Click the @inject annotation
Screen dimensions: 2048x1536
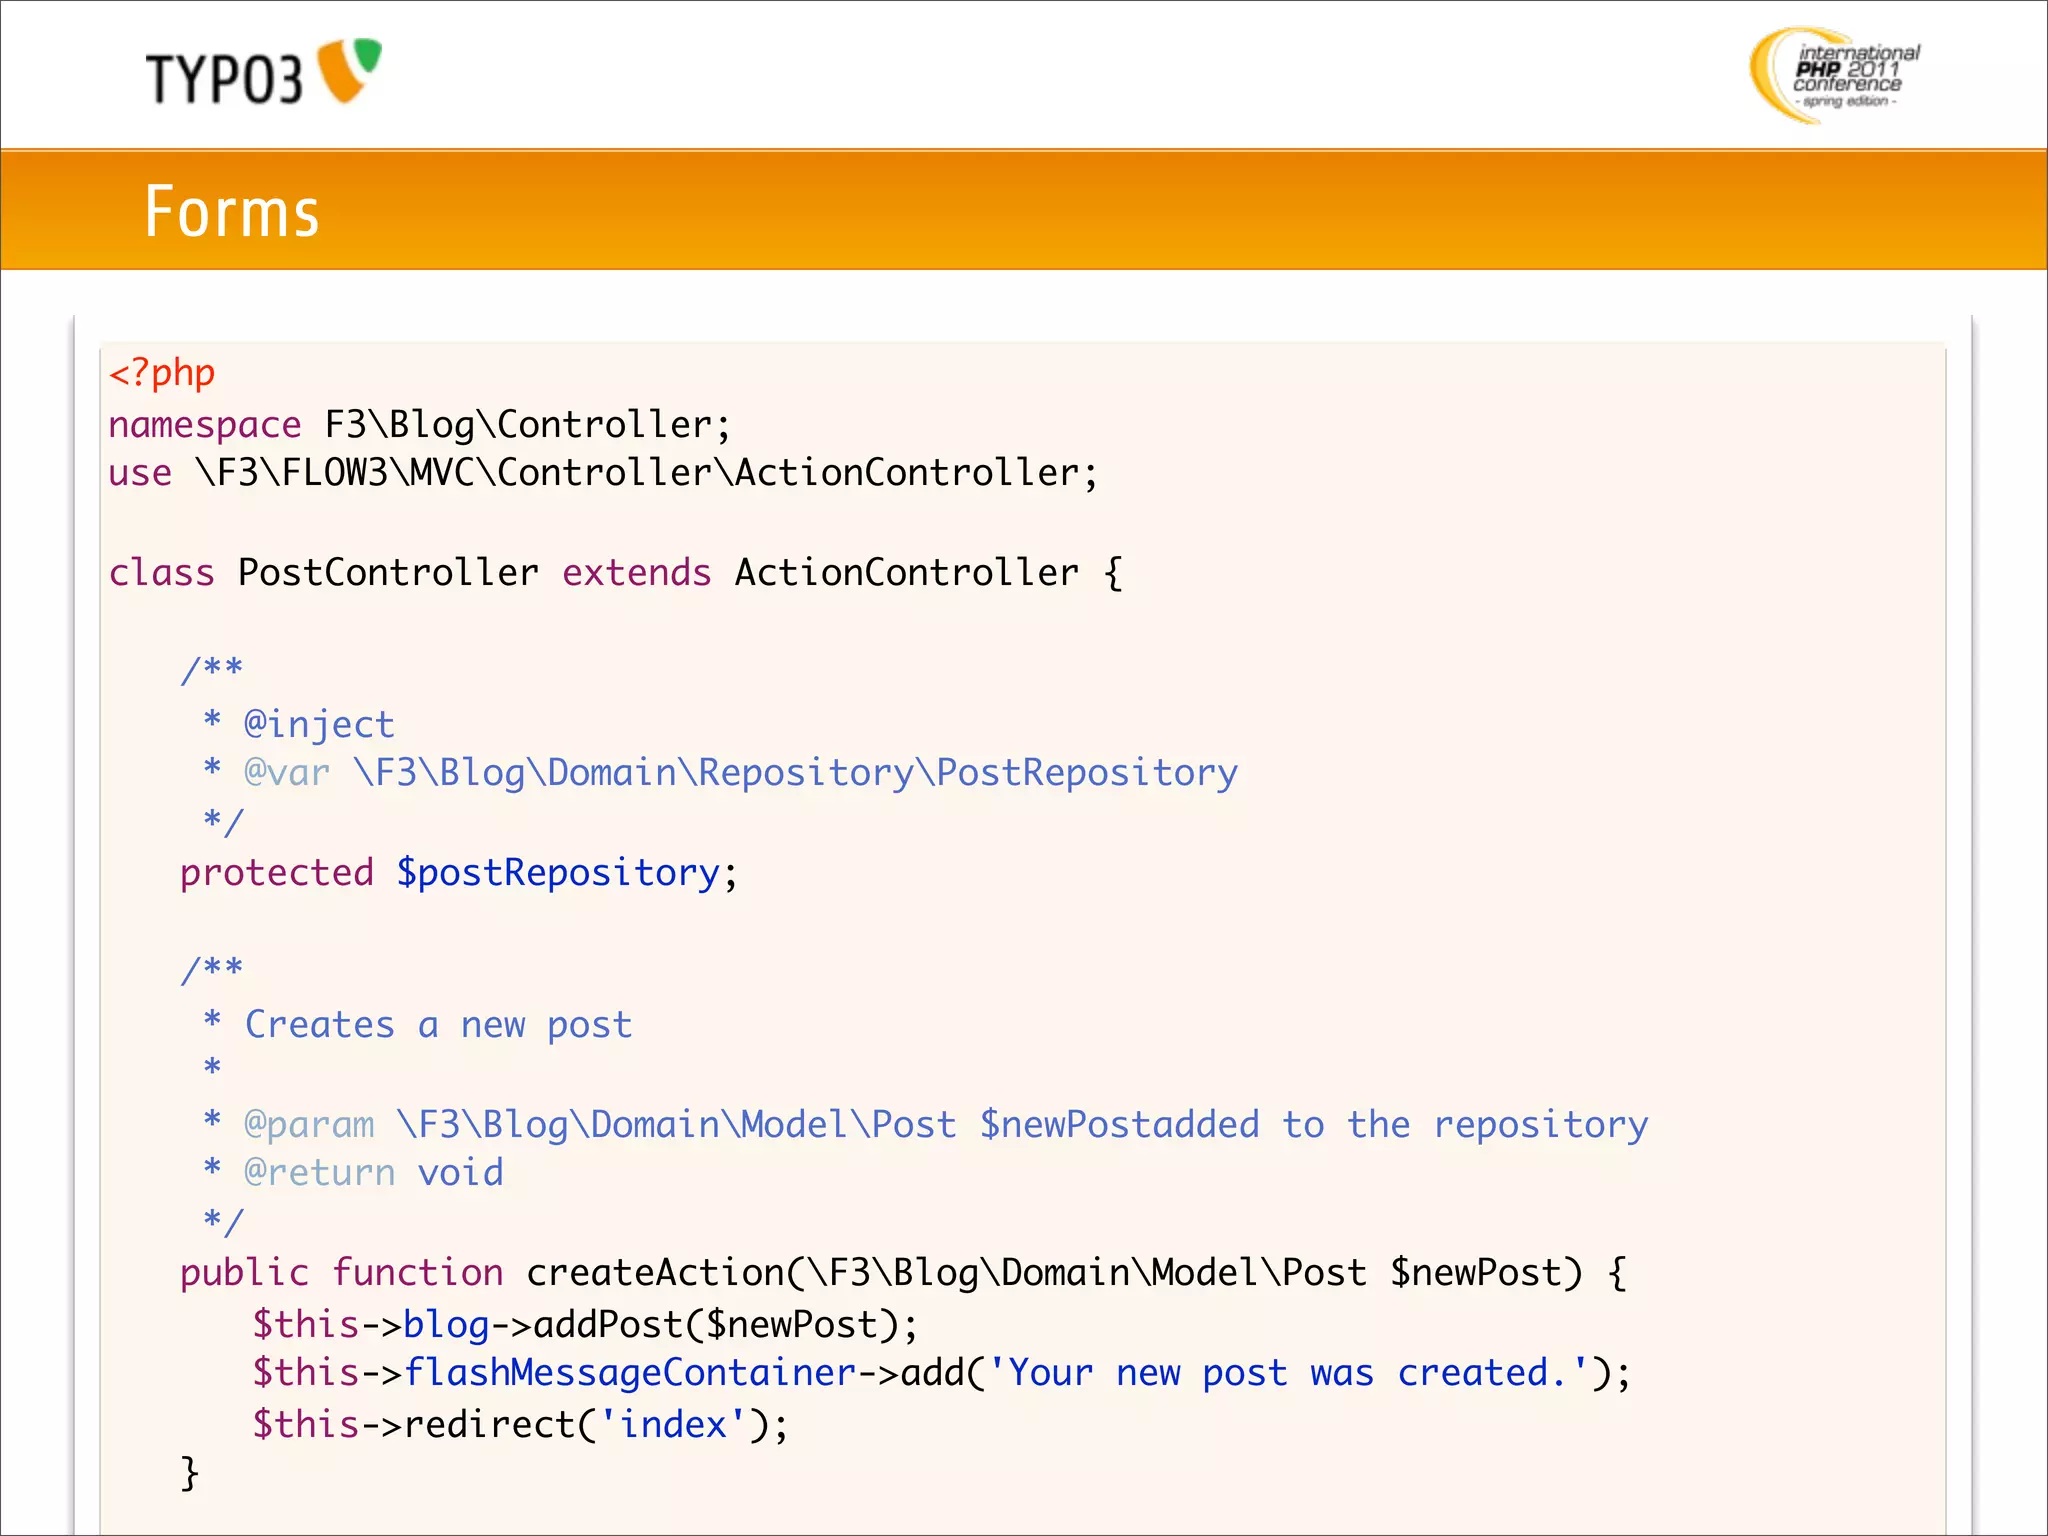(x=319, y=724)
